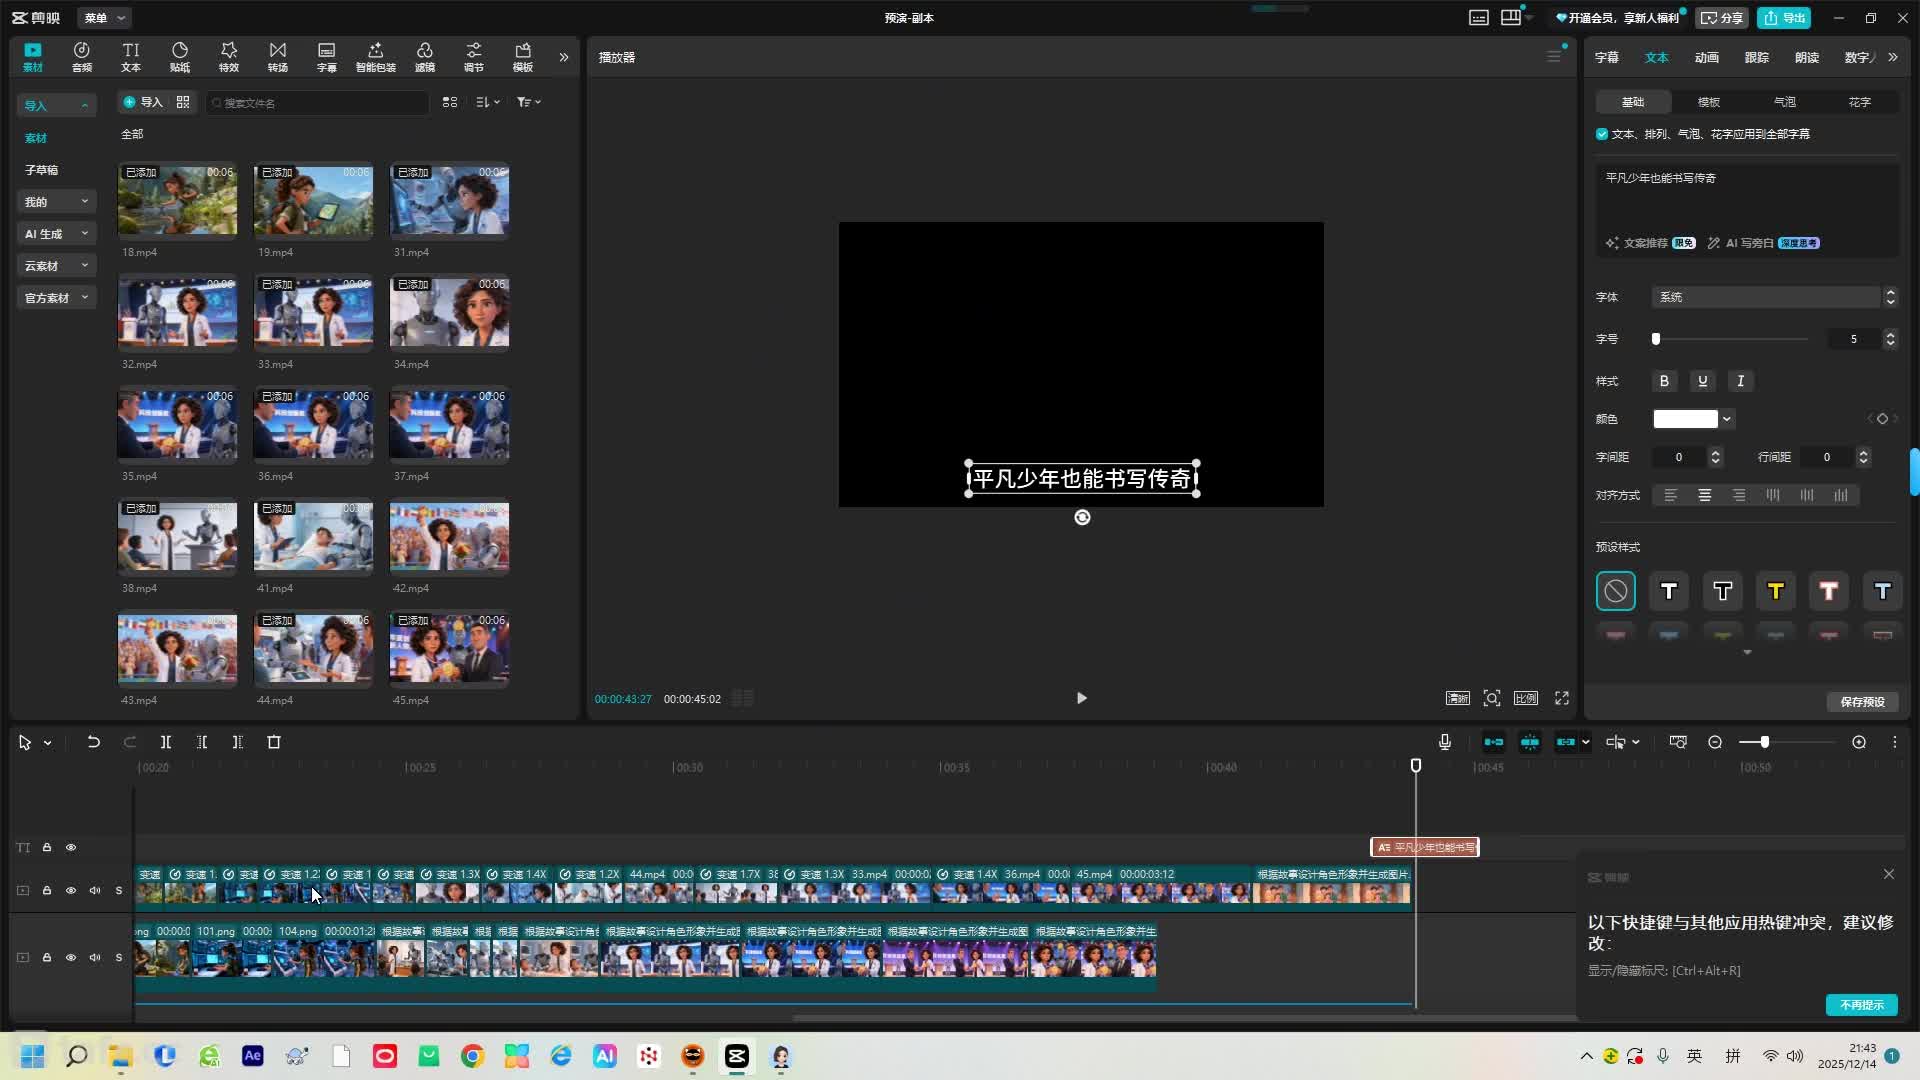Viewport: 1920px width, 1080px height.
Task: Delete selected clip with trash icon
Action: point(274,742)
